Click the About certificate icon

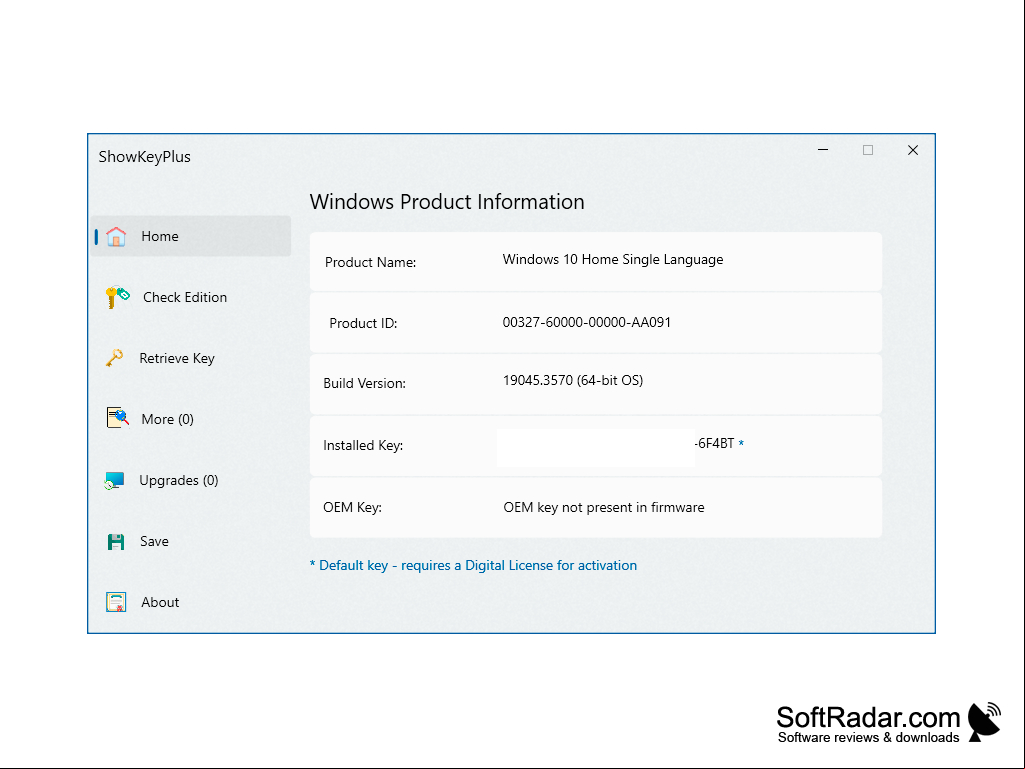(116, 602)
